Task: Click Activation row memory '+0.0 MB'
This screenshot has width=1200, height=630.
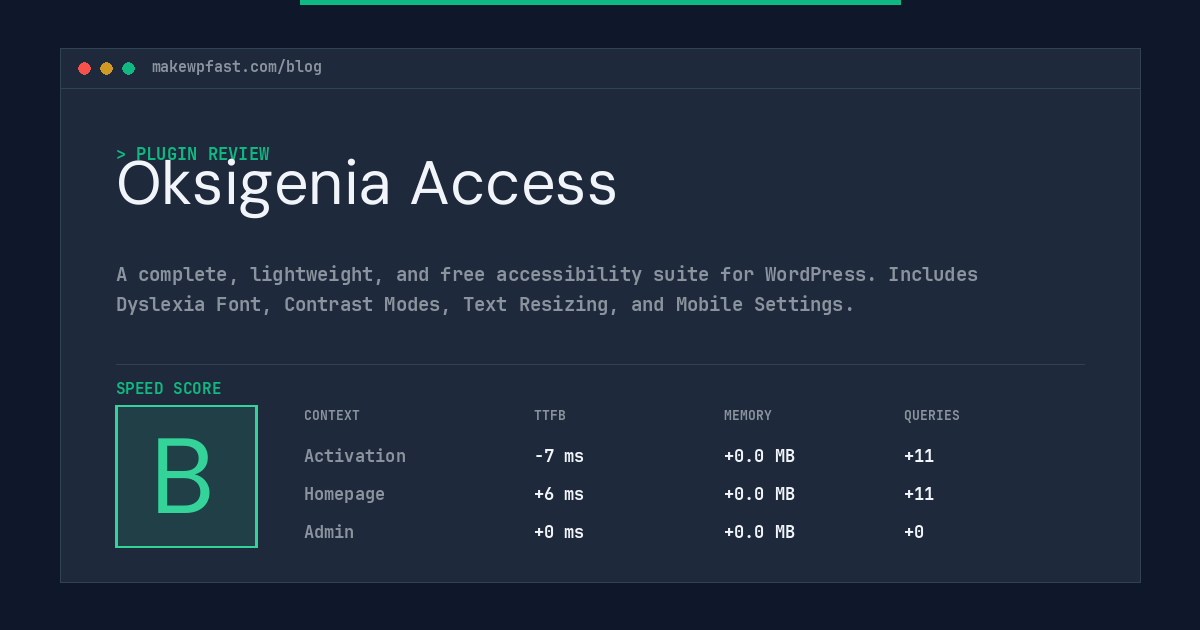Action: (759, 456)
